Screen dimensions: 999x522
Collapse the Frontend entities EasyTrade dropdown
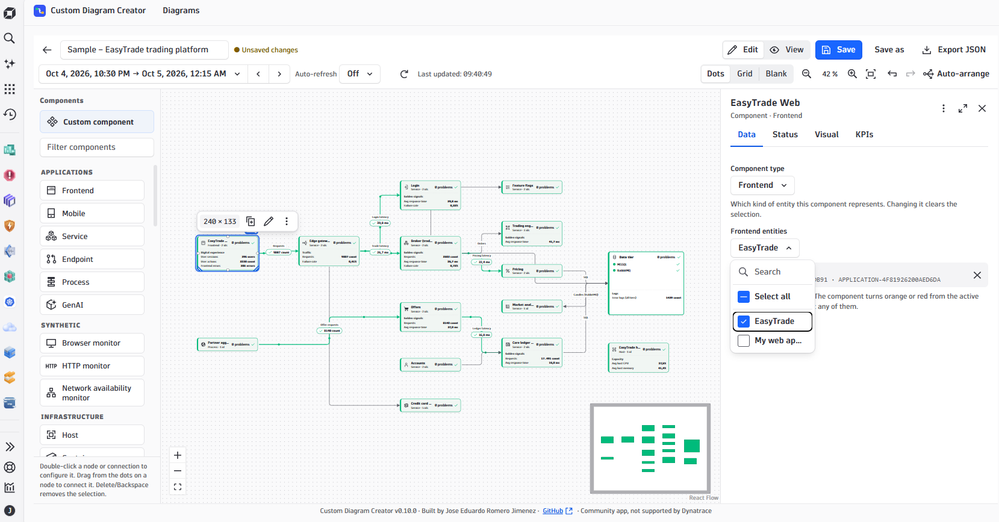point(765,248)
